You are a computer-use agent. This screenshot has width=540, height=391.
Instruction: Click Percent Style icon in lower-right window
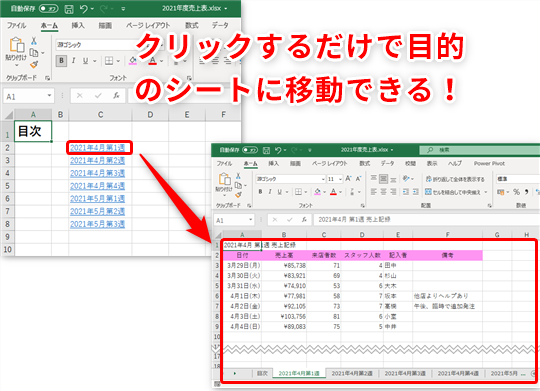[x=517, y=192]
